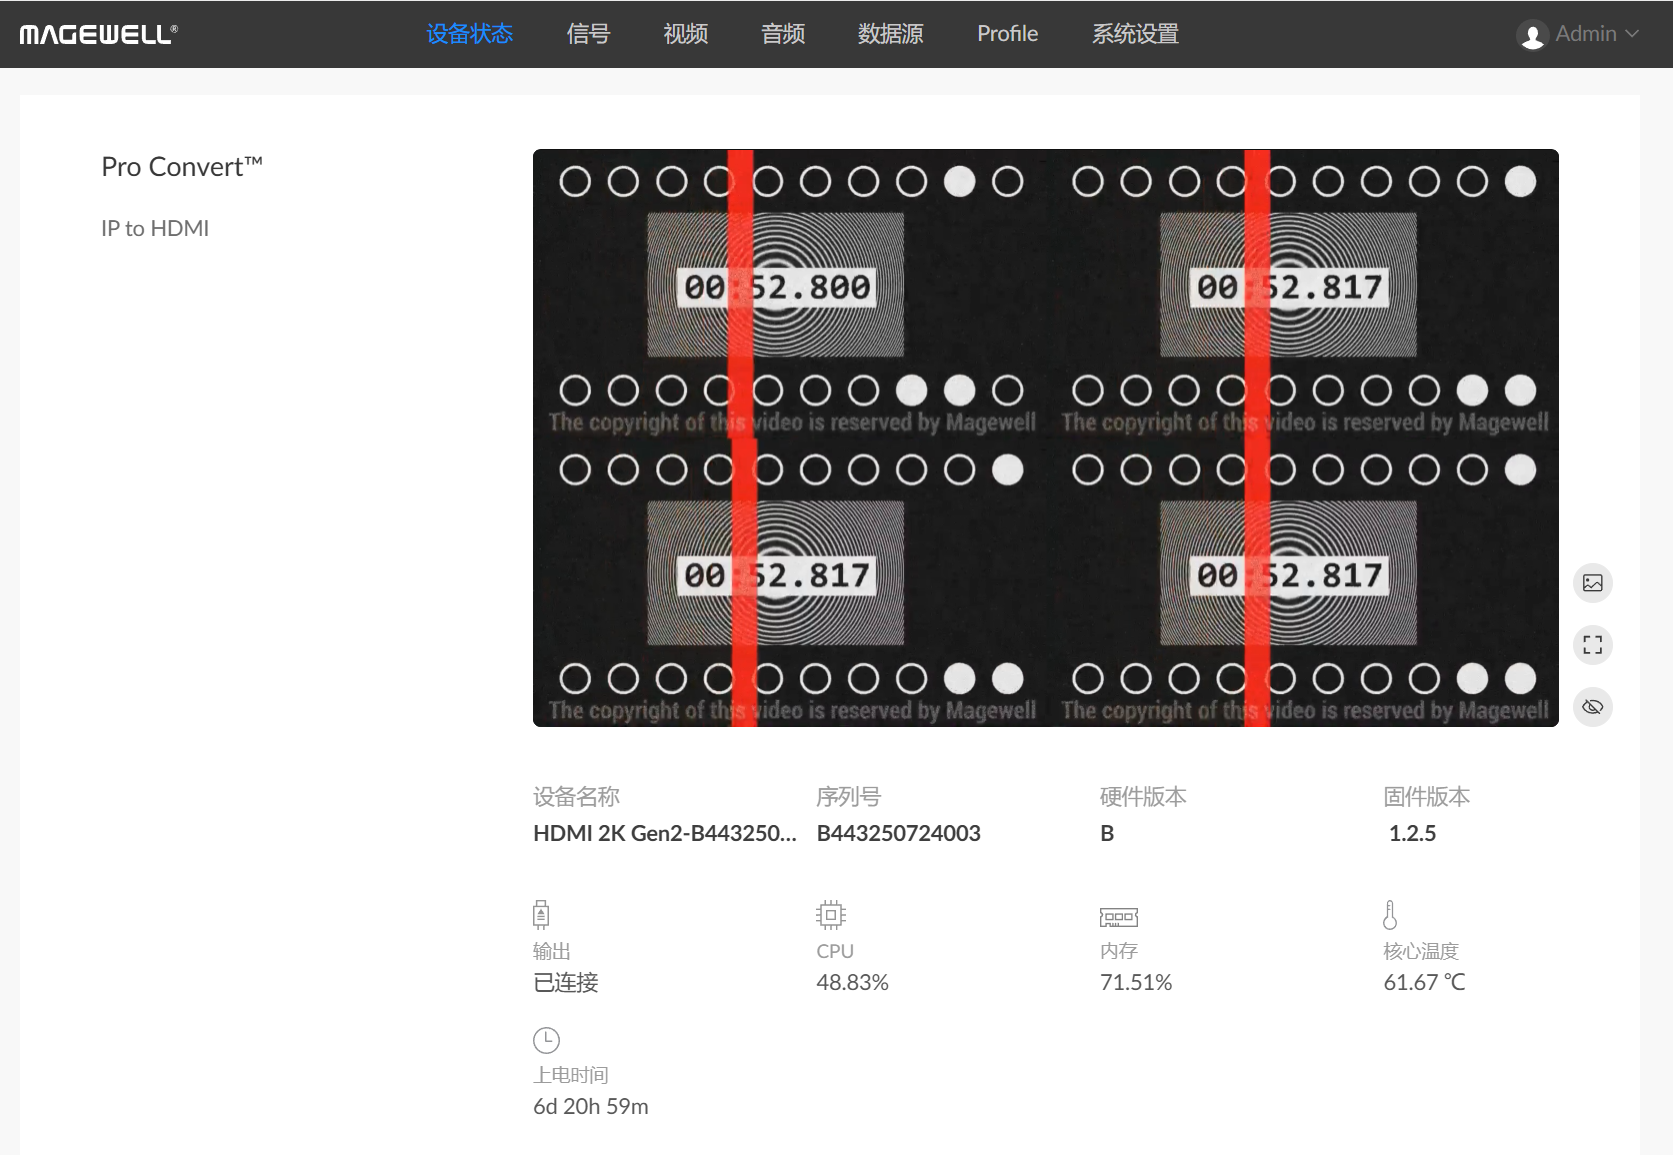The height and width of the screenshot is (1155, 1673).
Task: Click the truncated device name HDMI 2K Gen2
Action: coord(664,833)
